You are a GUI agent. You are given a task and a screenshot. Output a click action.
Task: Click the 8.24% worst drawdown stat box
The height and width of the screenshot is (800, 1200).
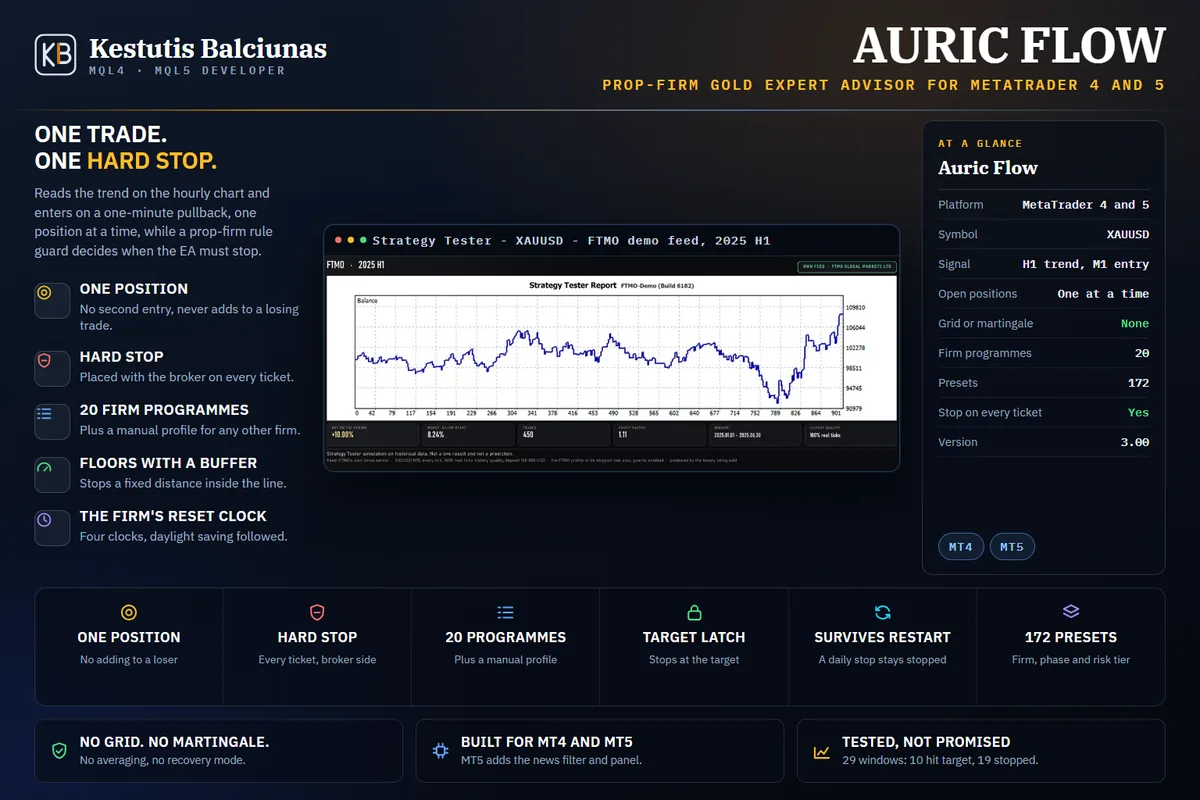(468, 434)
